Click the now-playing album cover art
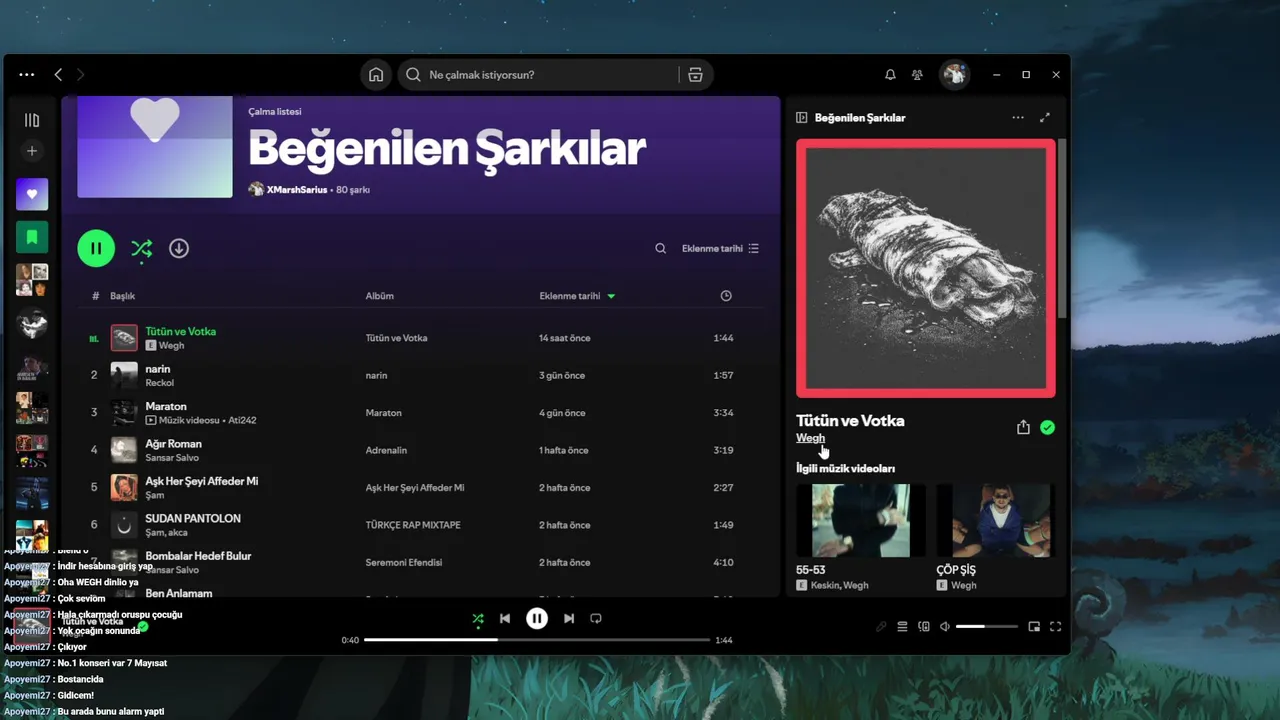Image resolution: width=1280 pixels, height=720 pixels. pos(926,268)
